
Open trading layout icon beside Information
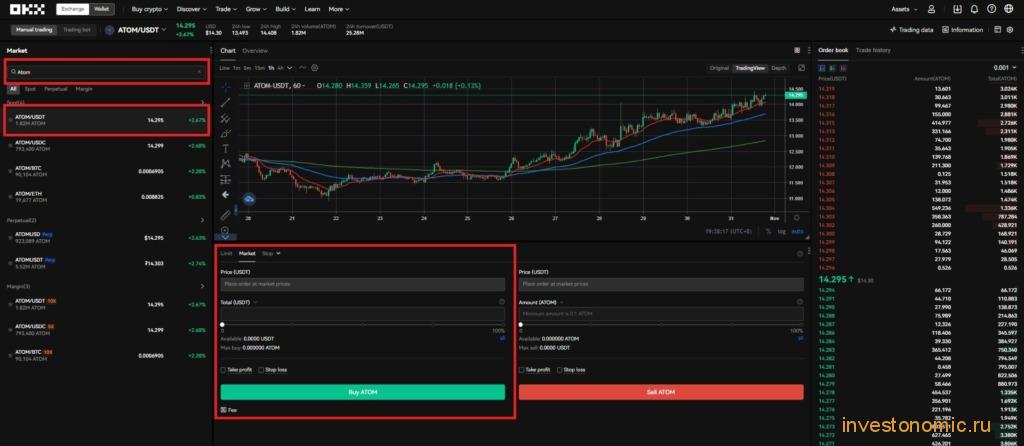click(x=997, y=29)
